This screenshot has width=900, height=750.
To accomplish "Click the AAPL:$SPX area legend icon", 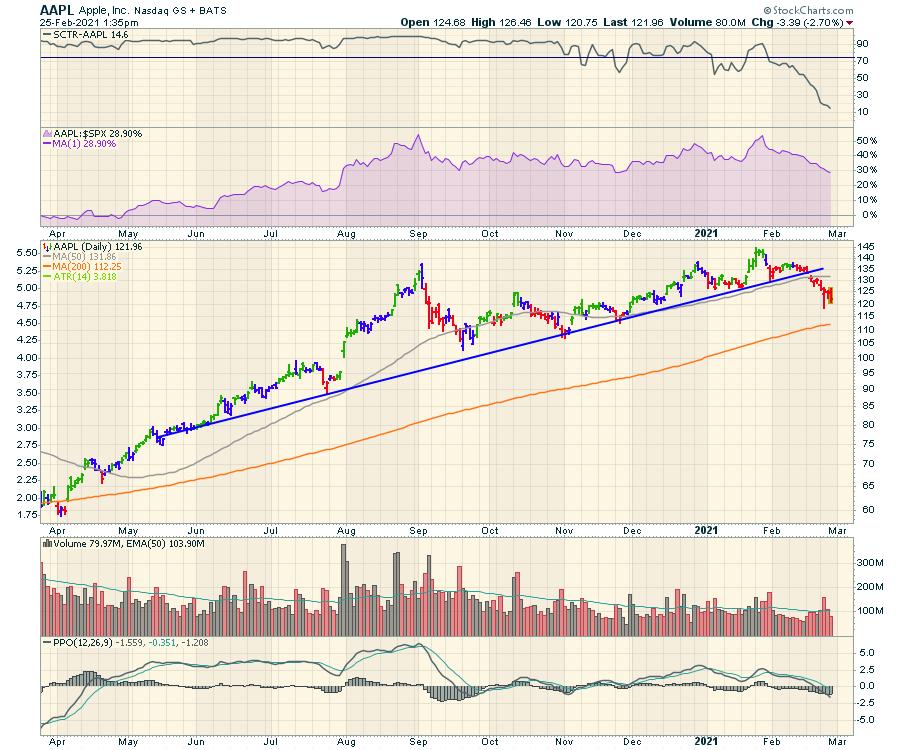I will pyautogui.click(x=47, y=133).
